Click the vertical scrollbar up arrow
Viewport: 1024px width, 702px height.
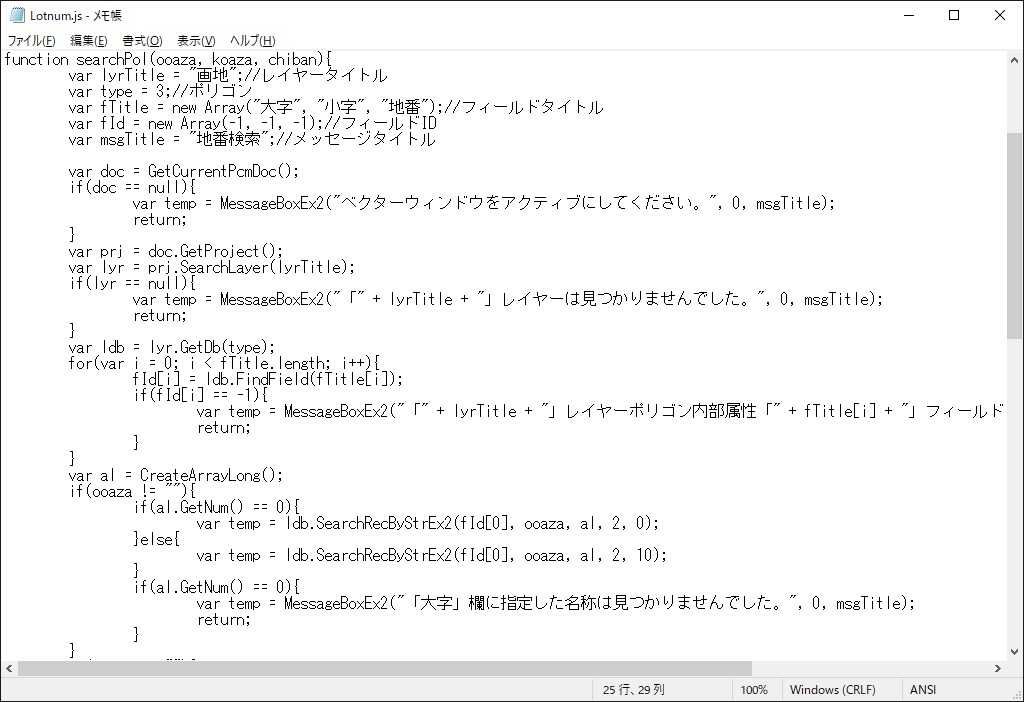(x=1014, y=60)
